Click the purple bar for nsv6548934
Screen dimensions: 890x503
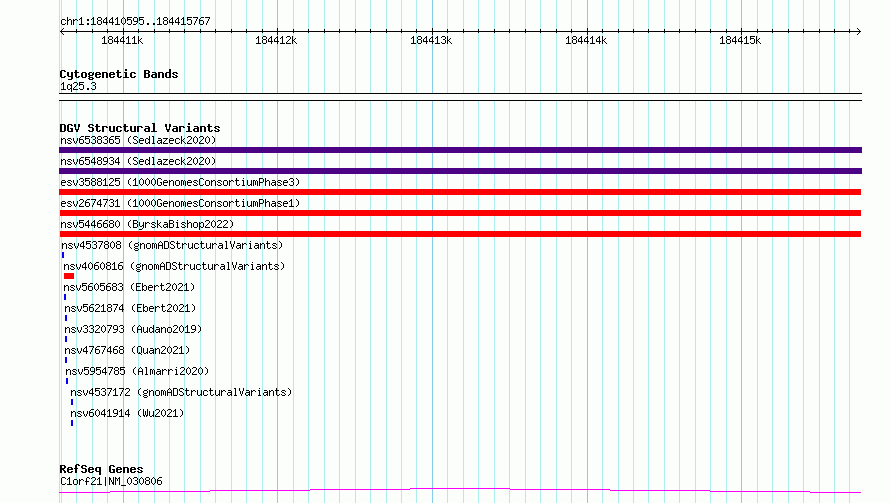point(460,171)
